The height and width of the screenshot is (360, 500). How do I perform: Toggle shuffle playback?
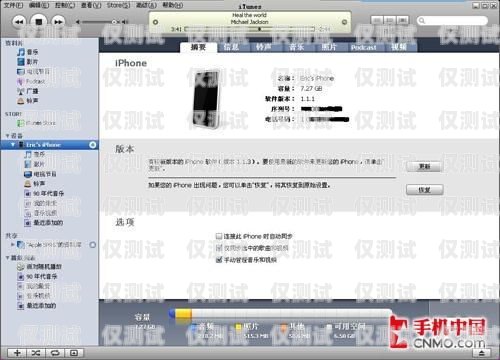[x=36, y=353]
